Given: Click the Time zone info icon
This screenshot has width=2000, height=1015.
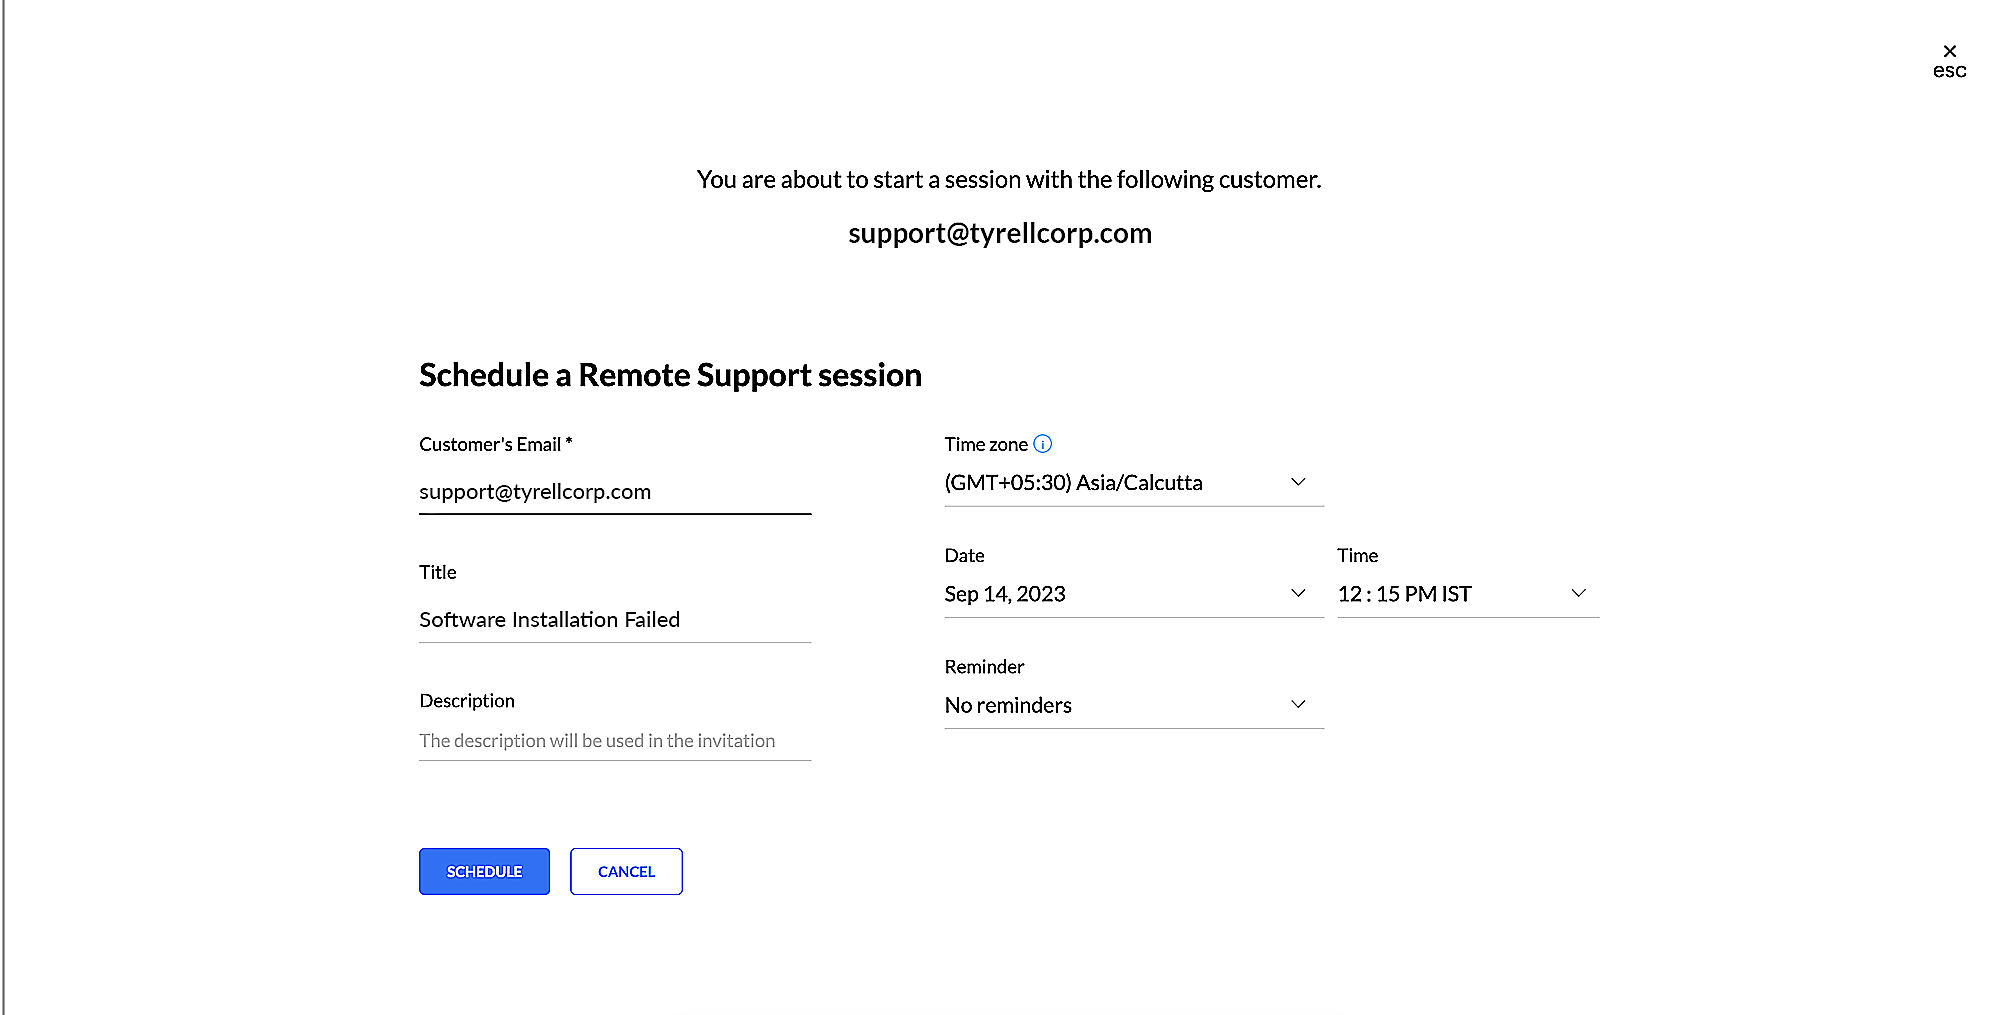Looking at the screenshot, I should 1042,444.
